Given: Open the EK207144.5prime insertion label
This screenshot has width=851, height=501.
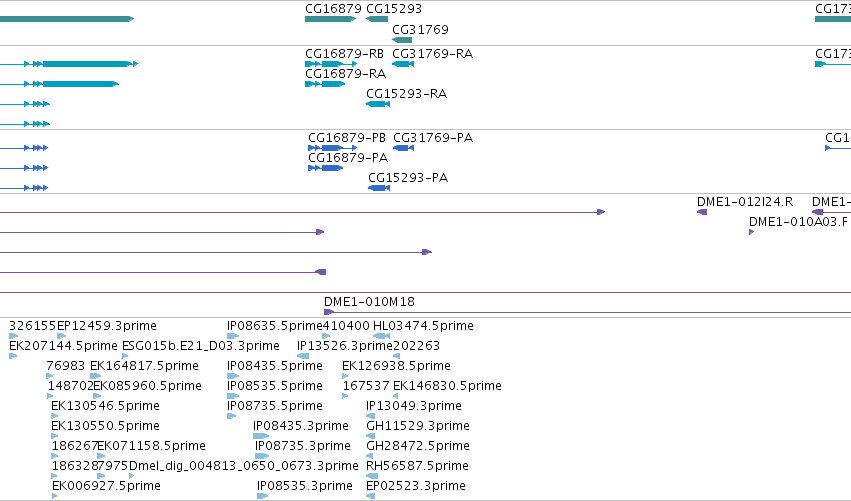Looking at the screenshot, I should [63, 346].
